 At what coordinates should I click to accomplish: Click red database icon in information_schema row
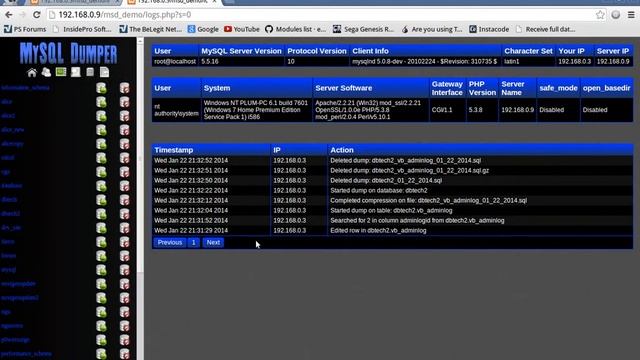click(x=124, y=88)
